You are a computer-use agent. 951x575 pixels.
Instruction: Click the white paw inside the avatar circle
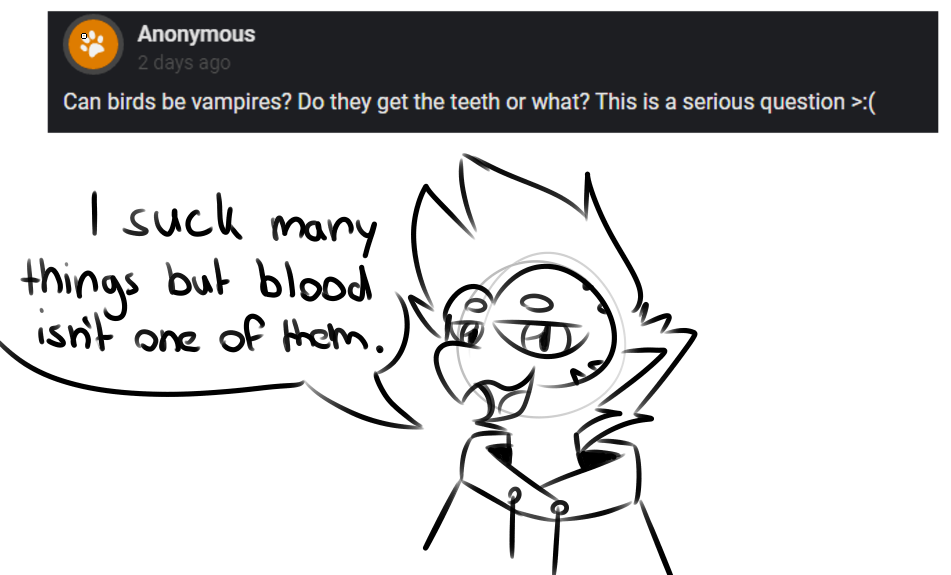pyautogui.click(x=93, y=44)
